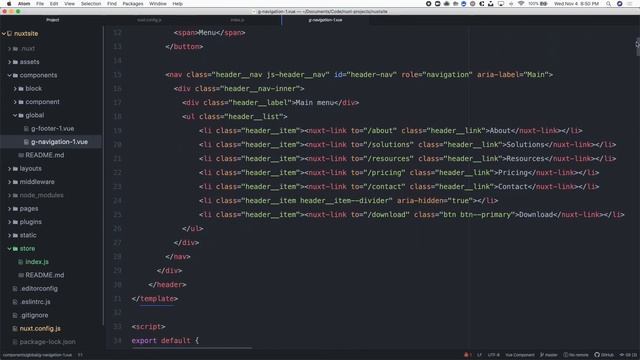Image resolution: width=640 pixels, height=360 pixels.
Task: Expand the static folder
Action: pyautogui.click(x=9, y=236)
